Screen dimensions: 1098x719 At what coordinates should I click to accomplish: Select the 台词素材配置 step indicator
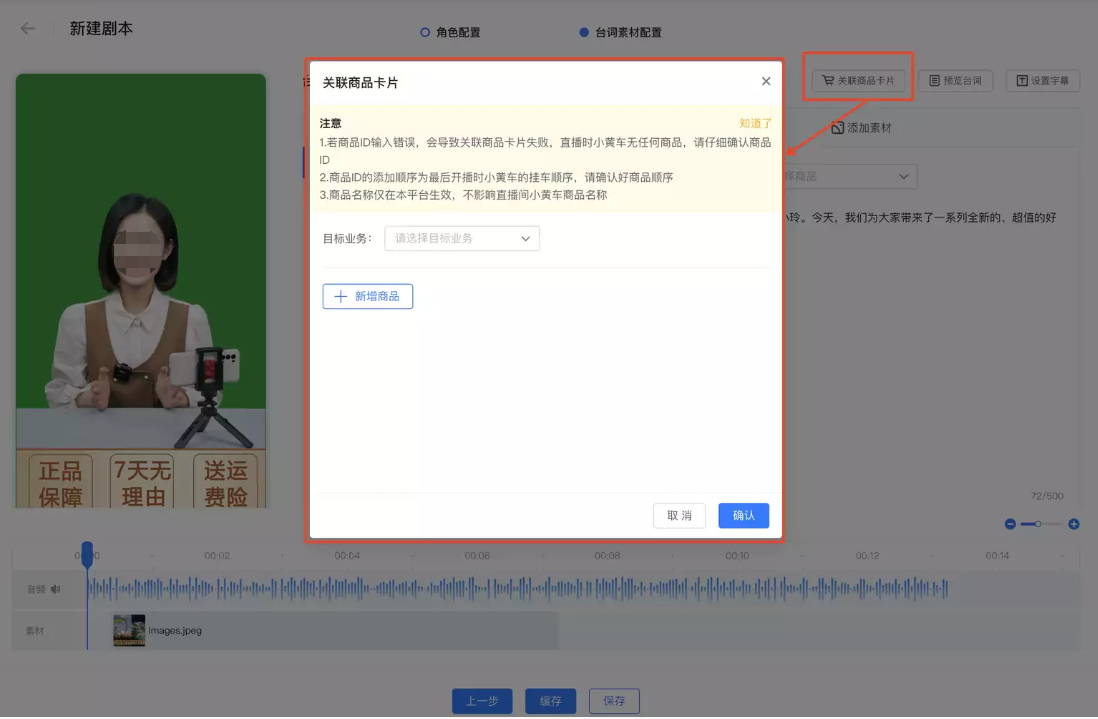point(620,32)
